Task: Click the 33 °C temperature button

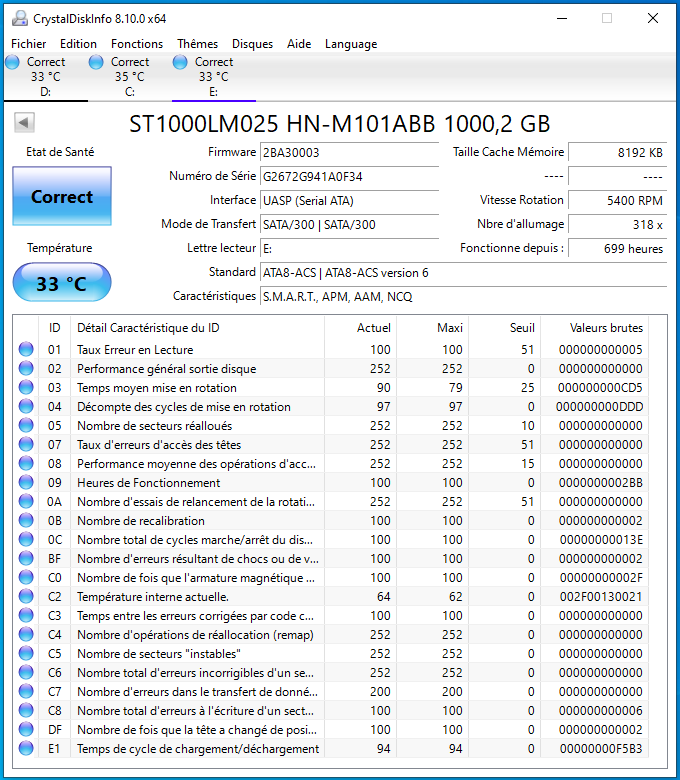Action: [62, 283]
